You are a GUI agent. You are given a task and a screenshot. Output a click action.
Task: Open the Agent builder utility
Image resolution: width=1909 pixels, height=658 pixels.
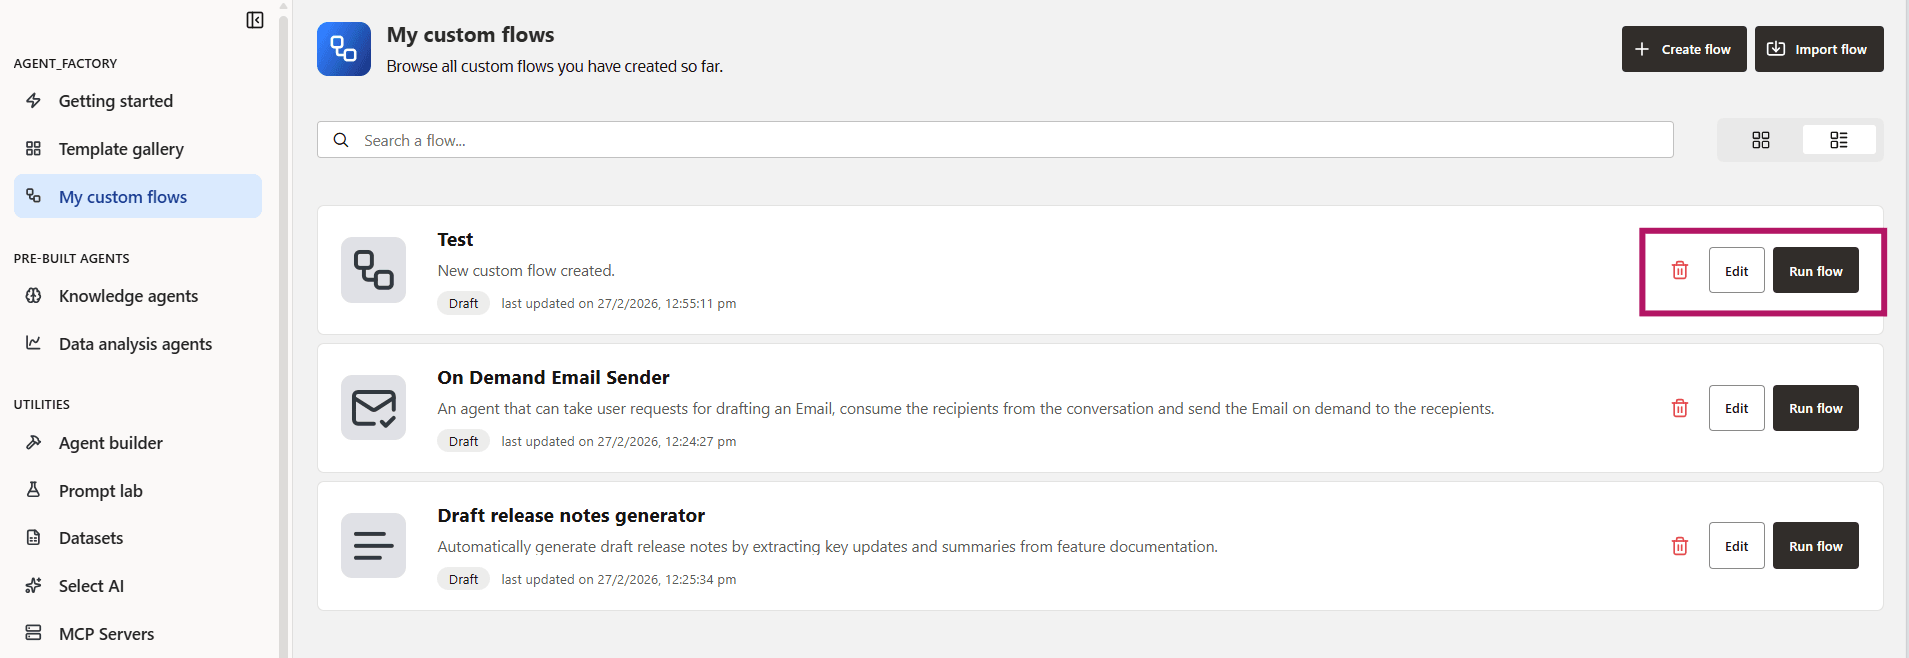110,443
